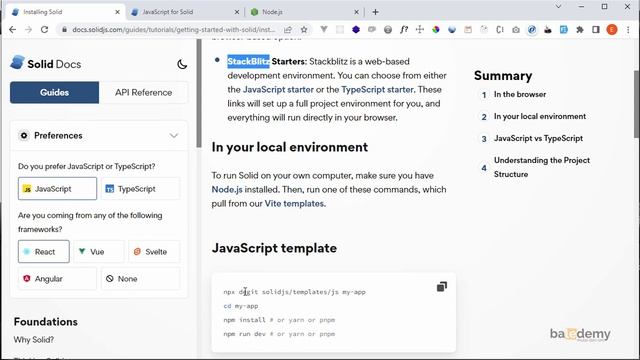Open the JavaScript starter link

278,89
